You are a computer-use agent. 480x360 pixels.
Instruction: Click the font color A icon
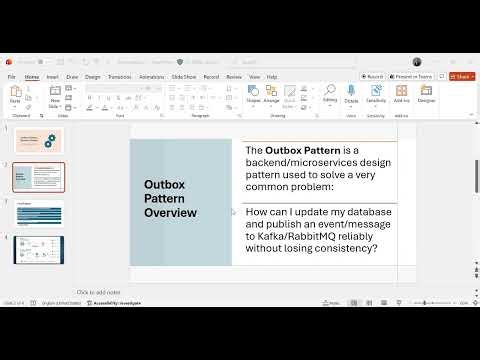(105, 107)
